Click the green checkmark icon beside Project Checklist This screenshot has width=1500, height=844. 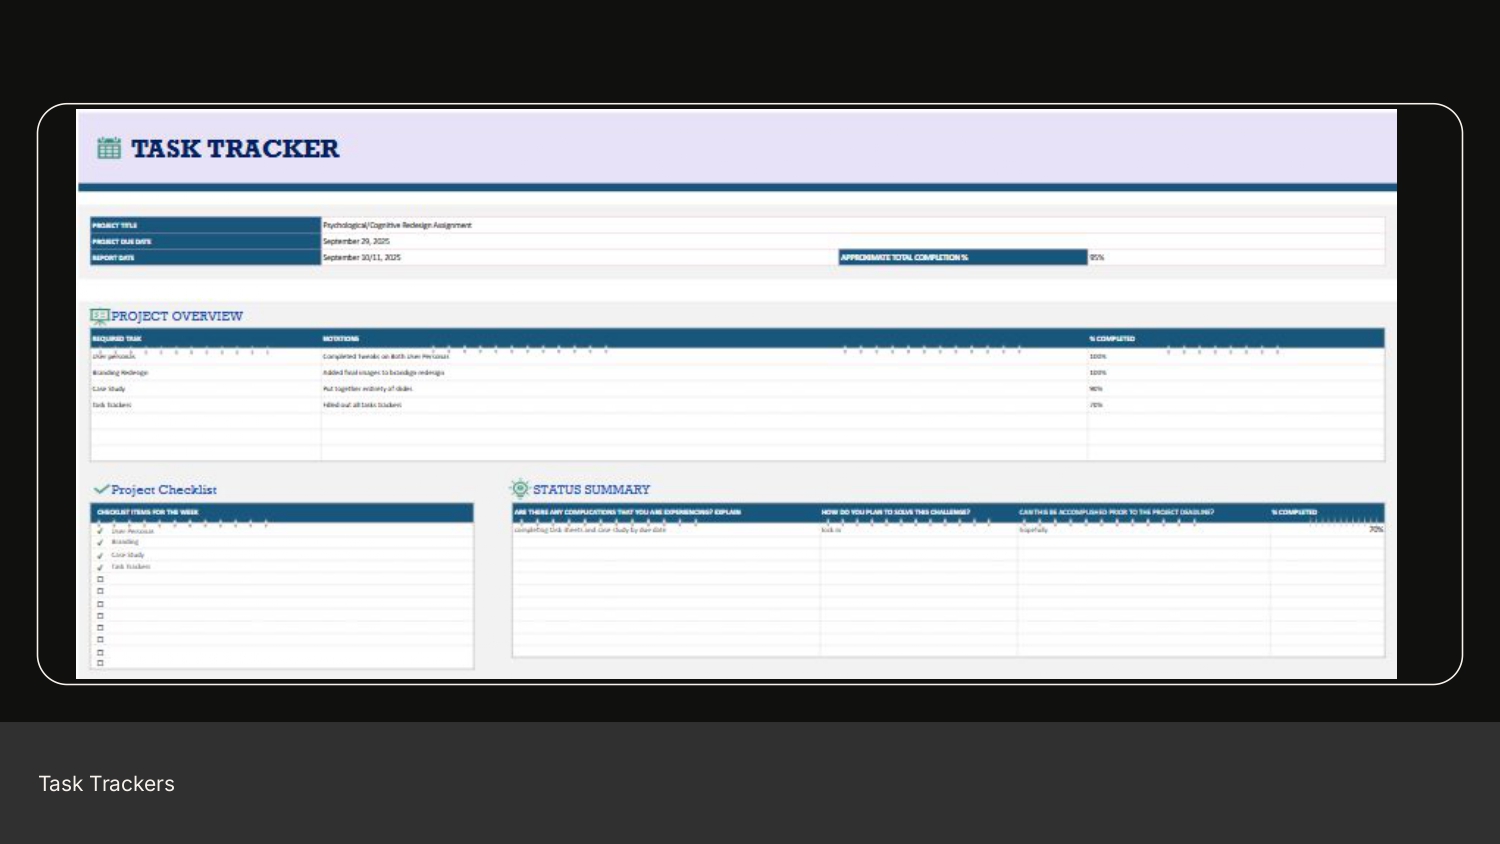tap(100, 488)
